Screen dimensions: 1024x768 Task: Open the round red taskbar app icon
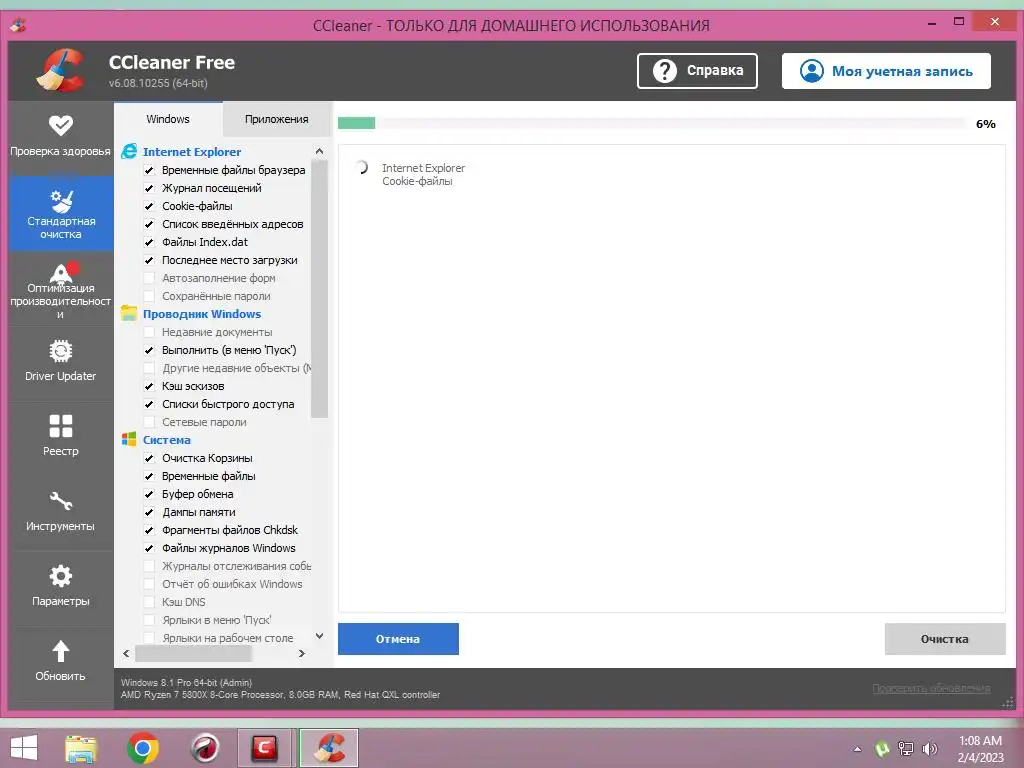coord(205,748)
